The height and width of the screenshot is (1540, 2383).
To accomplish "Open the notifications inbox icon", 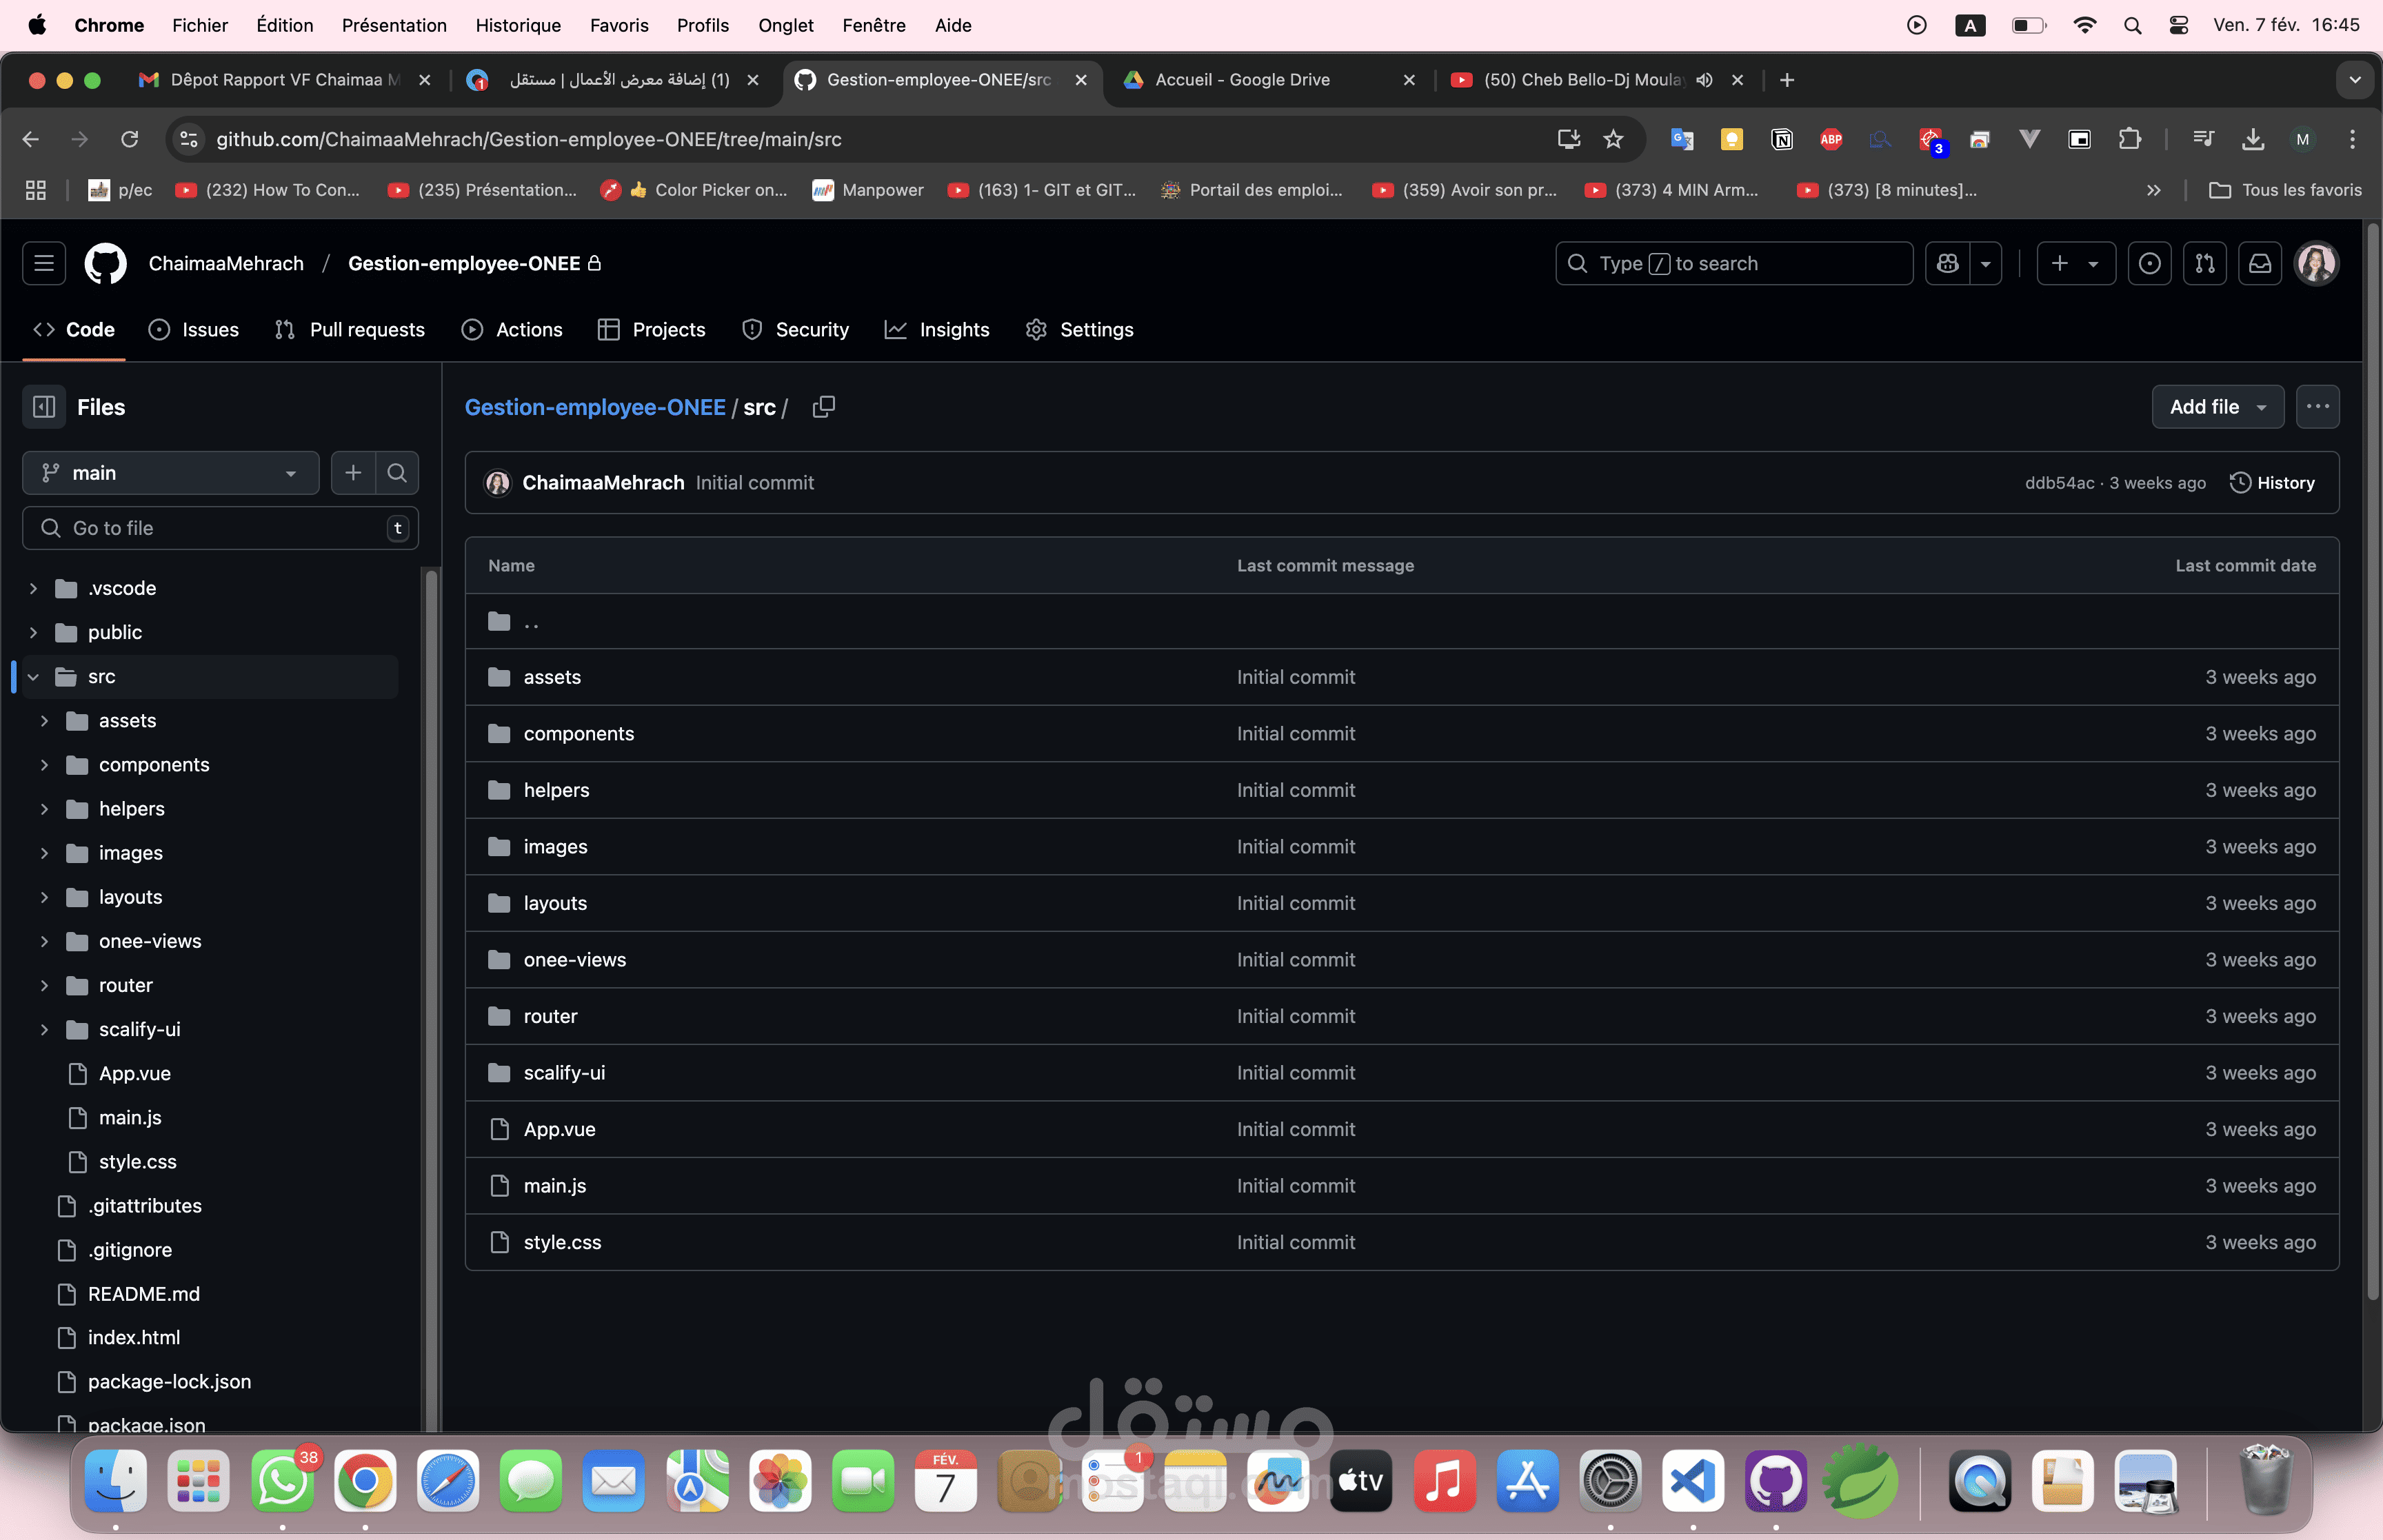I will pyautogui.click(x=2260, y=263).
